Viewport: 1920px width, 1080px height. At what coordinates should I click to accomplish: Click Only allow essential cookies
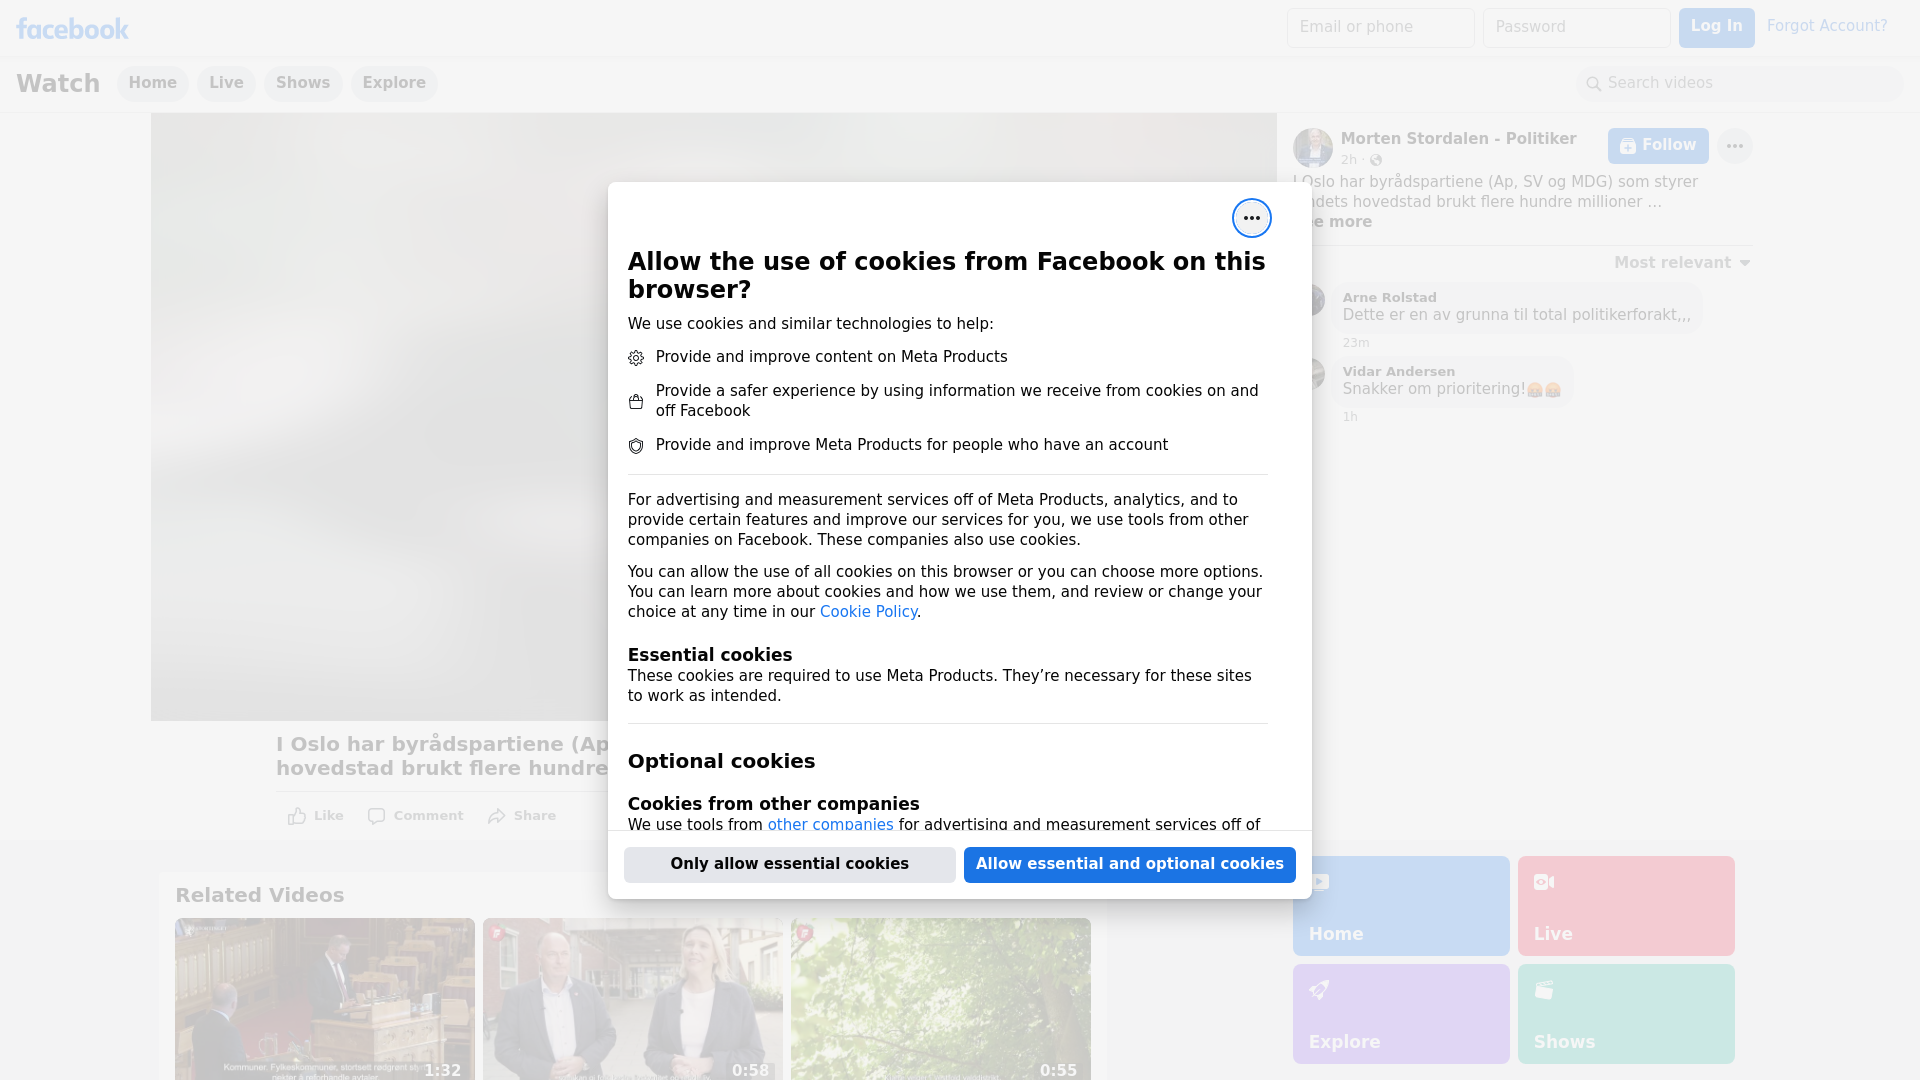[x=790, y=864]
